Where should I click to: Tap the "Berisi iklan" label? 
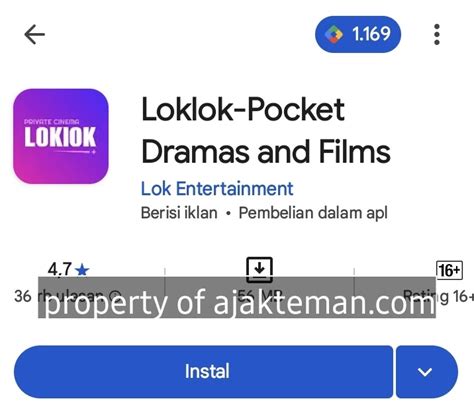(179, 213)
